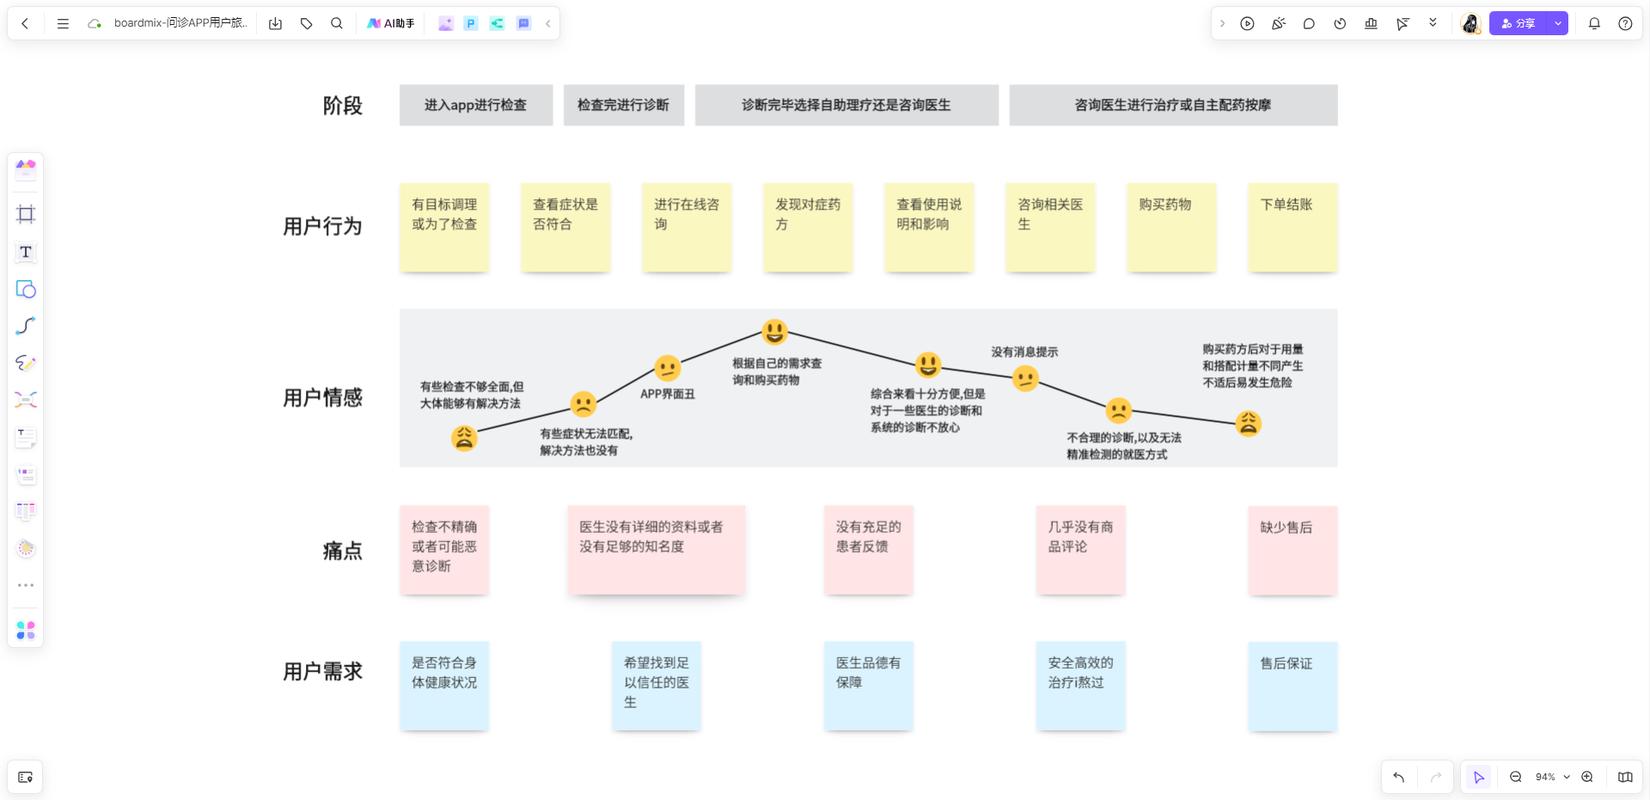This screenshot has height=800, width=1650.
Task: Collapse the top-left toolbar with chevron
Action: pos(548,23)
